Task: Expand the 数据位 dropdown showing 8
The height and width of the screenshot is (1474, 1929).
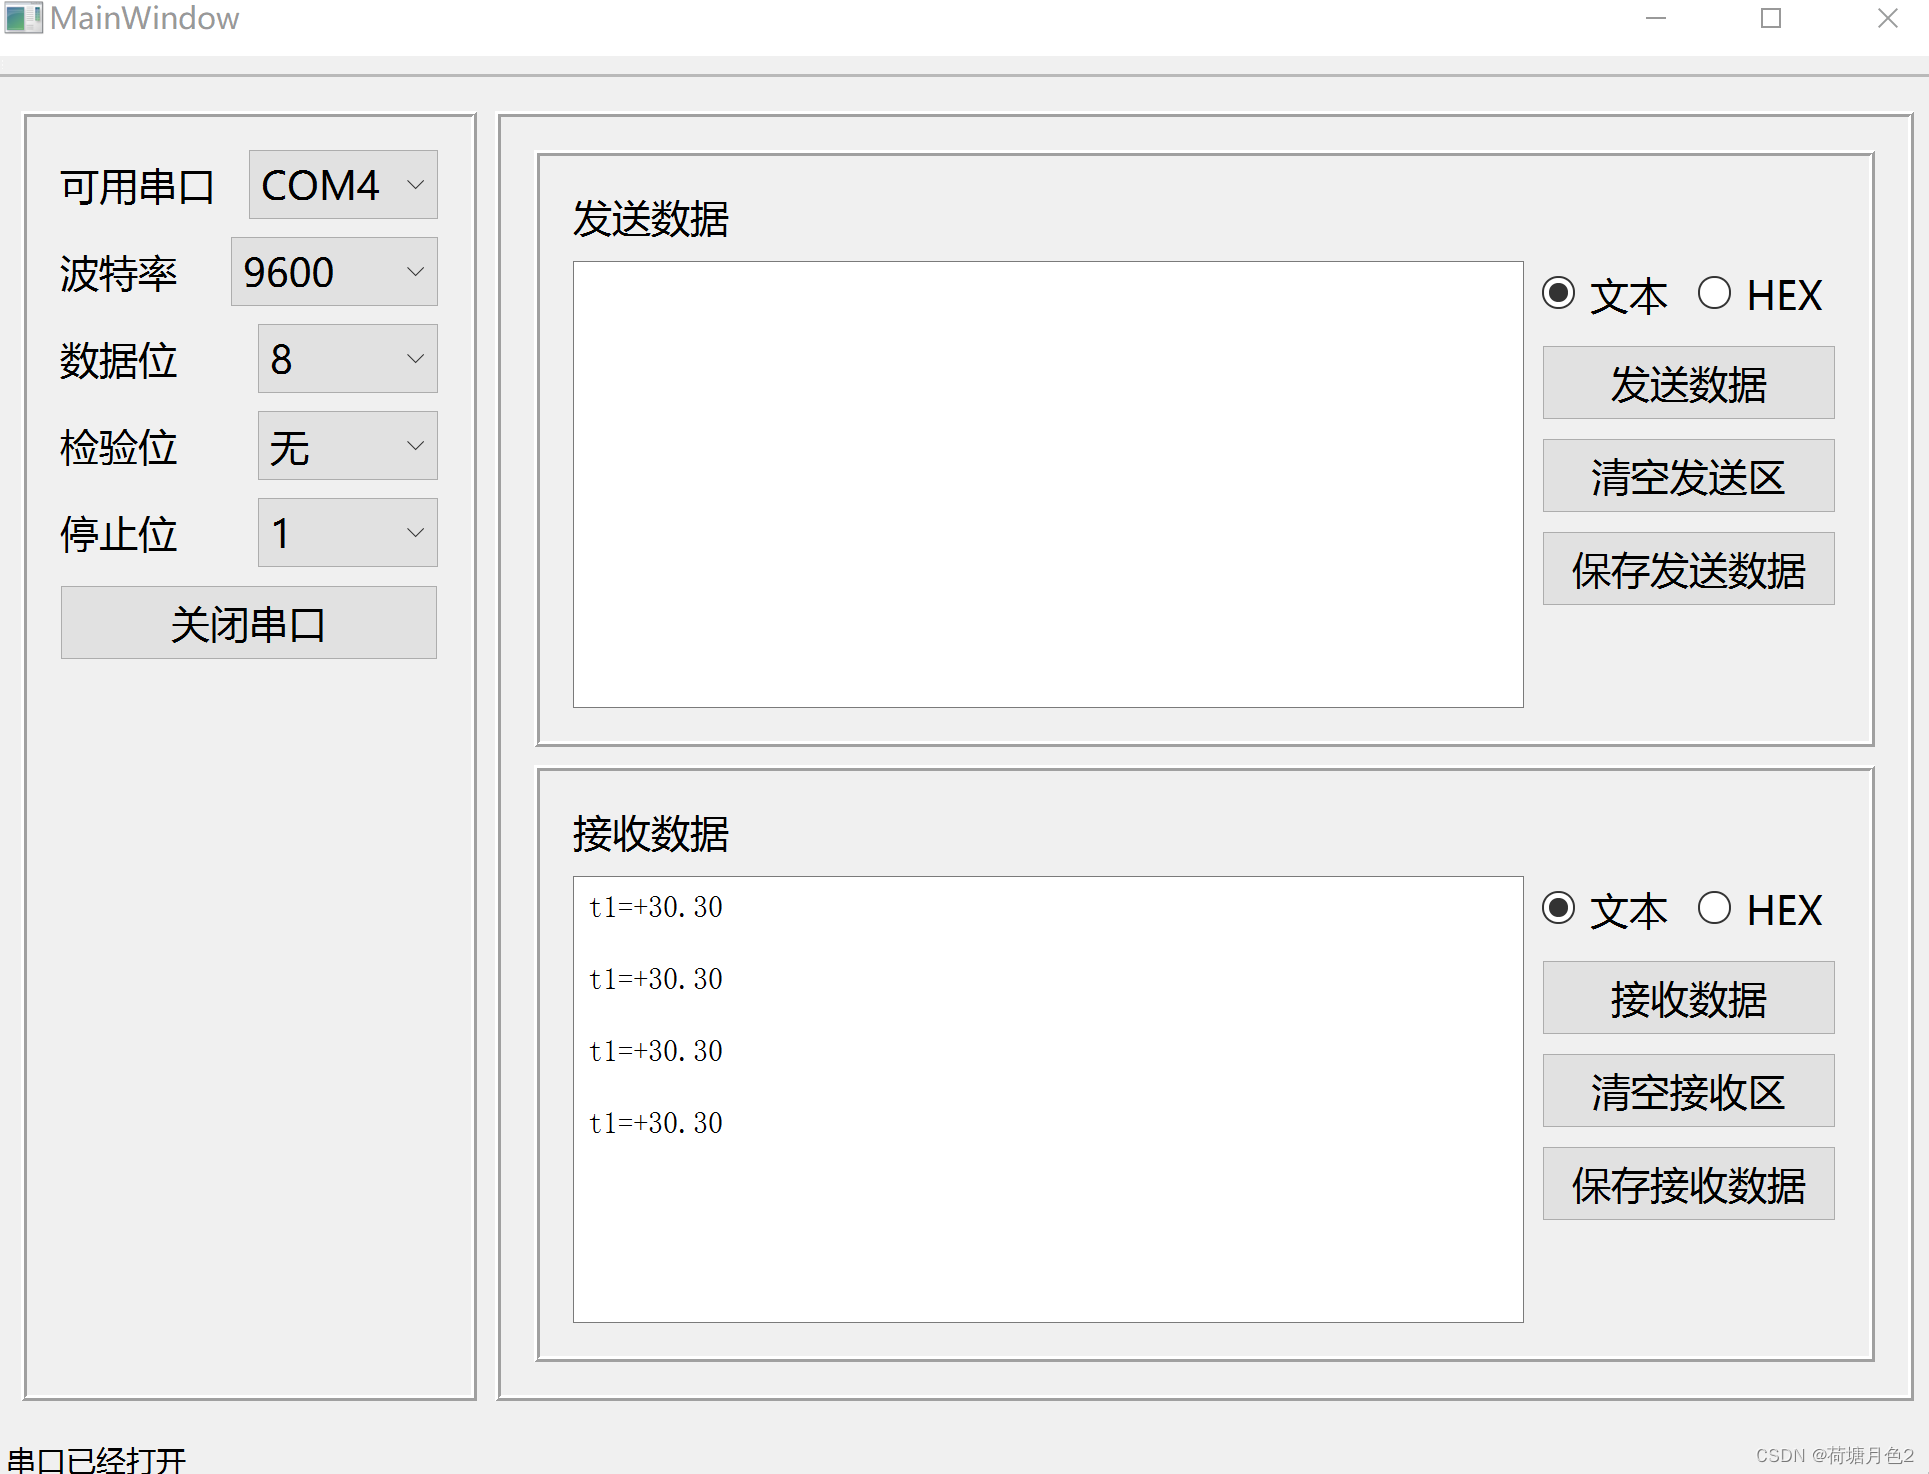Action: 348,359
